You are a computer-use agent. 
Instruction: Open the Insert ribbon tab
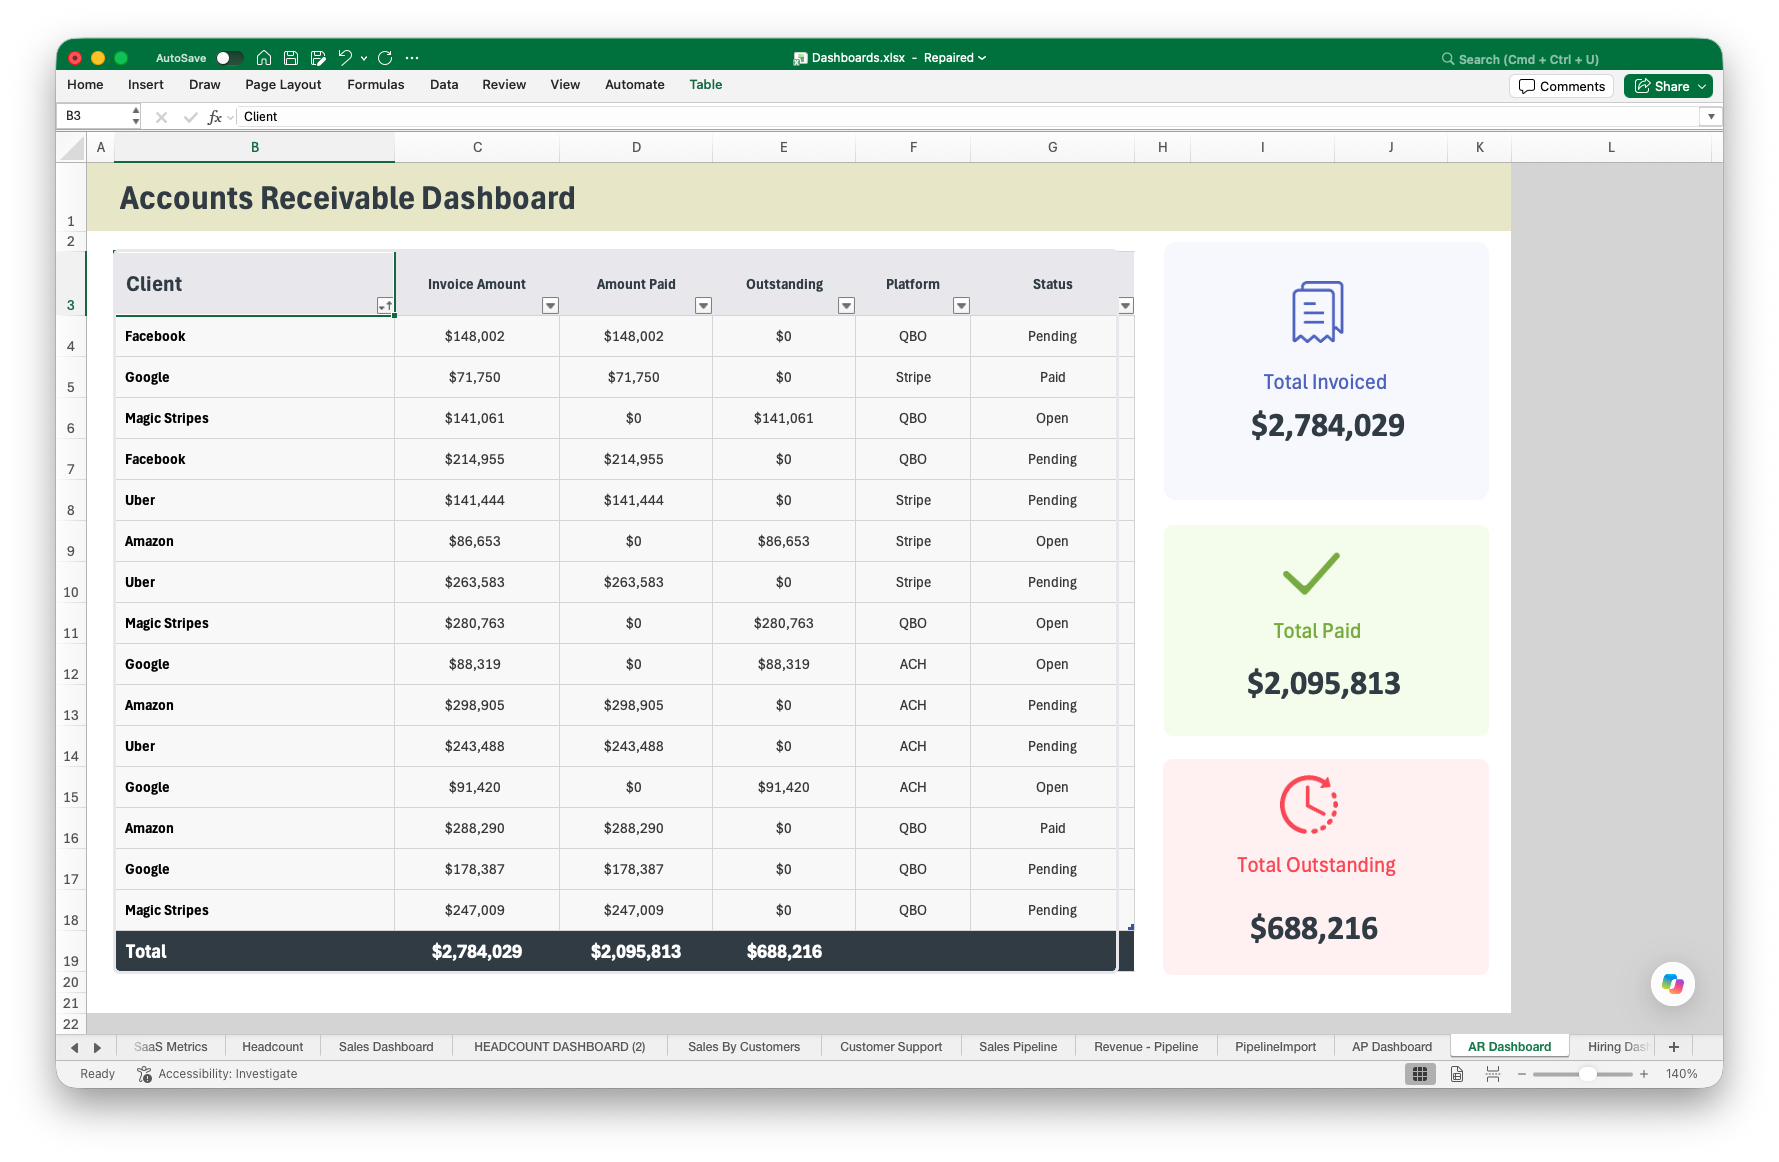[146, 85]
